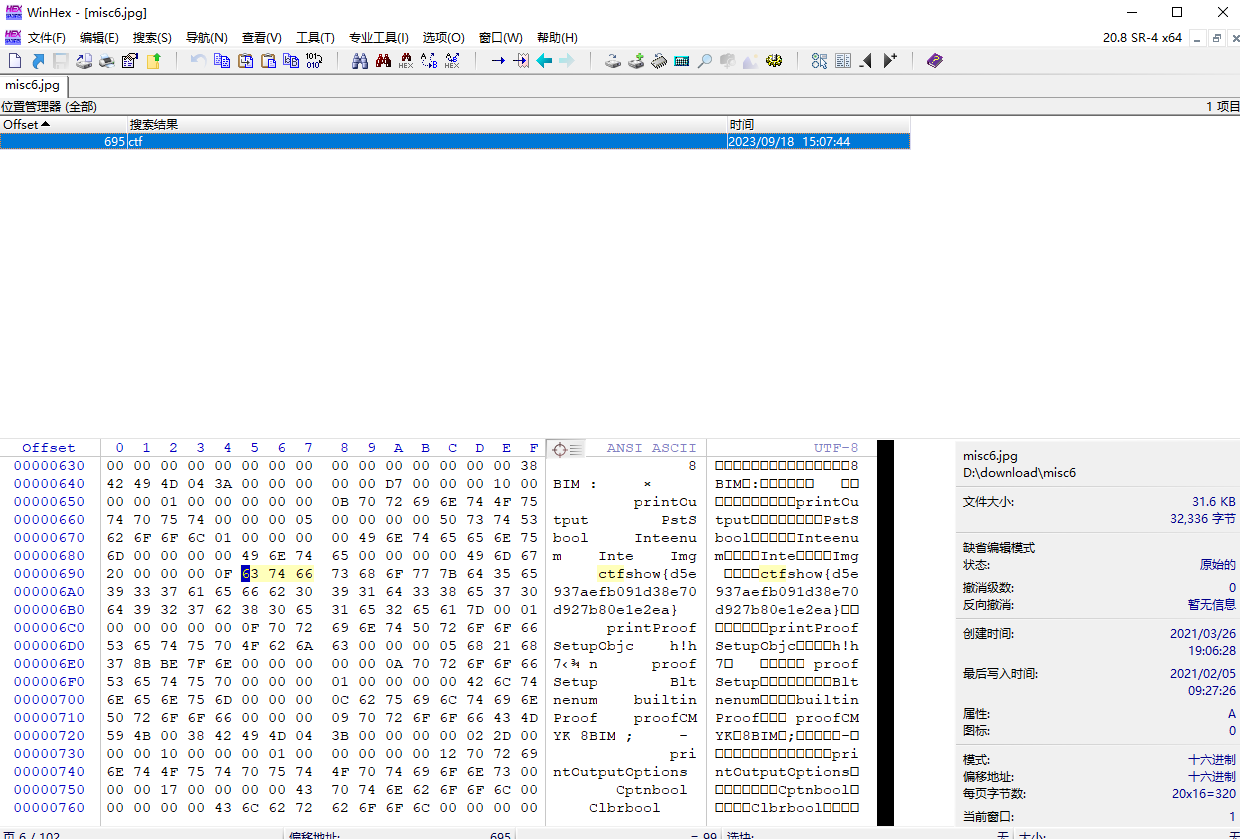
Task: Click the greyed-out Save floppy disk icon
Action: [x=61, y=61]
